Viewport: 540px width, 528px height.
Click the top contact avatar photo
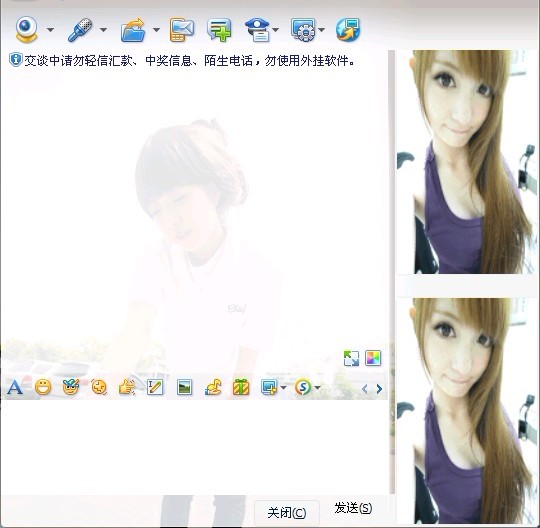tap(467, 162)
